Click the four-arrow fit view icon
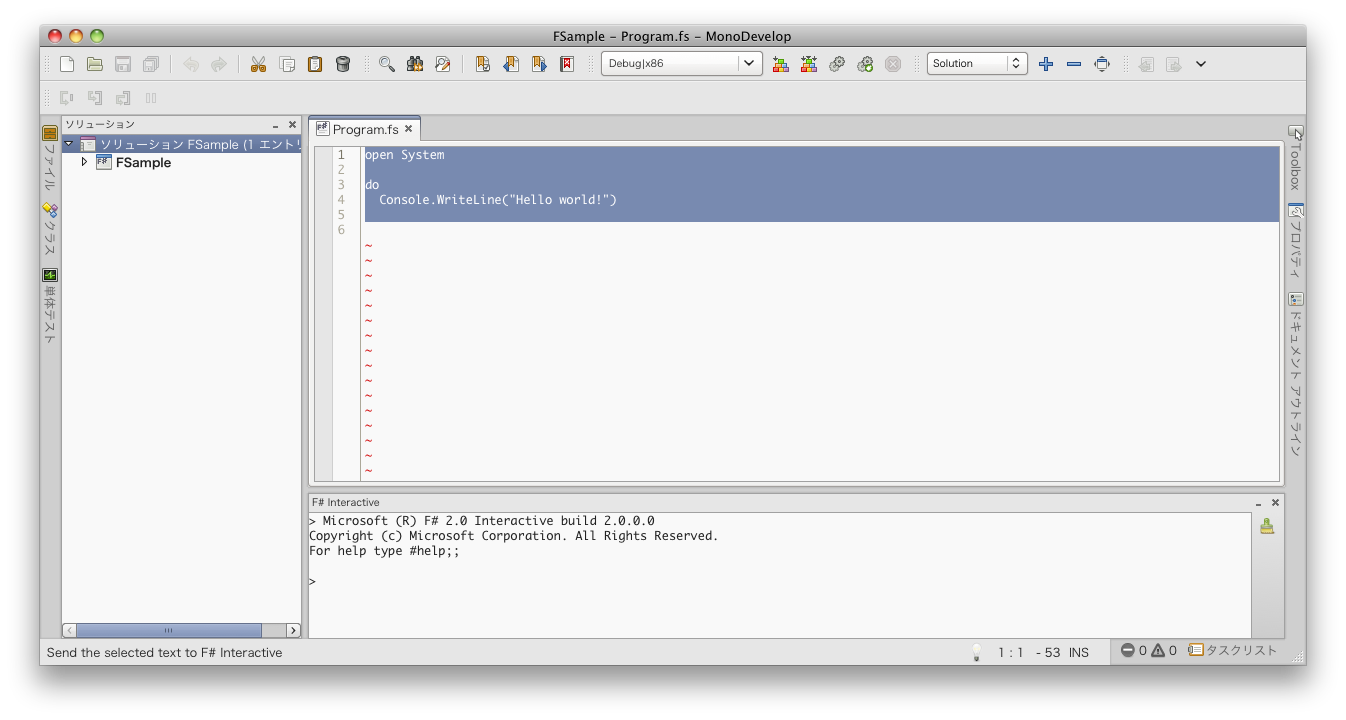Screen dimensions: 1346x720 click(1102, 64)
